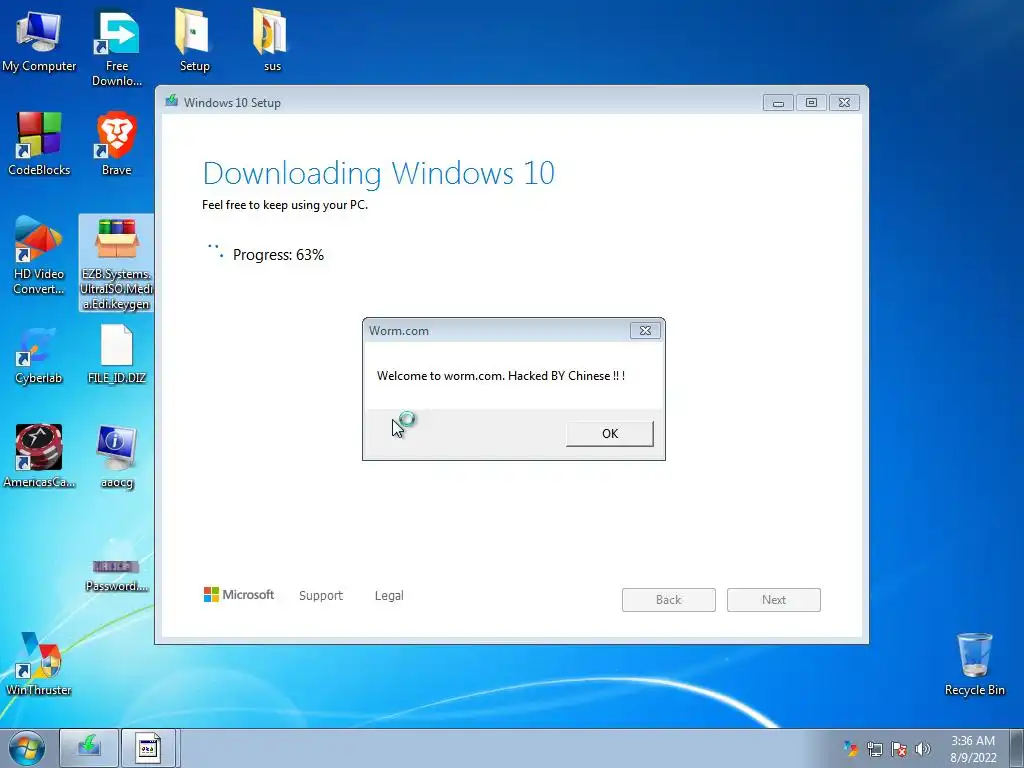Select the WinThruster shortcut icon
Image resolution: width=1024 pixels, height=768 pixels.
coord(39,663)
